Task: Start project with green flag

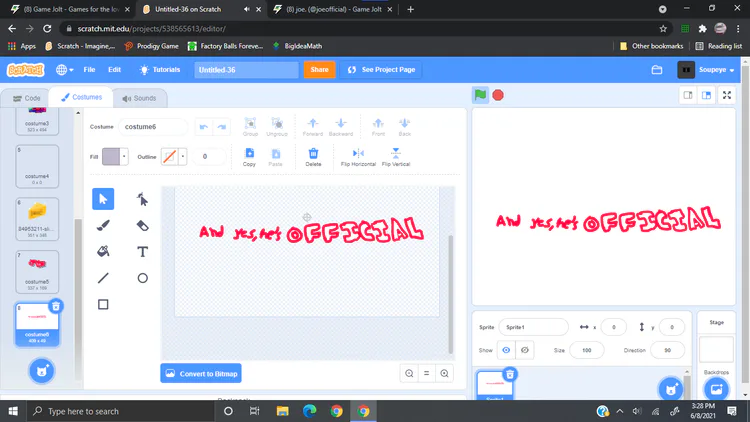Action: 480,95
